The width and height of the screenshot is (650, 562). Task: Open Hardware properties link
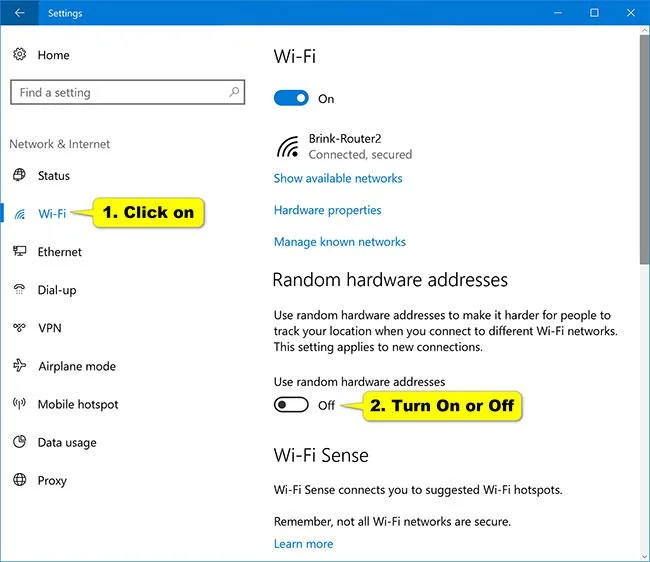327,210
